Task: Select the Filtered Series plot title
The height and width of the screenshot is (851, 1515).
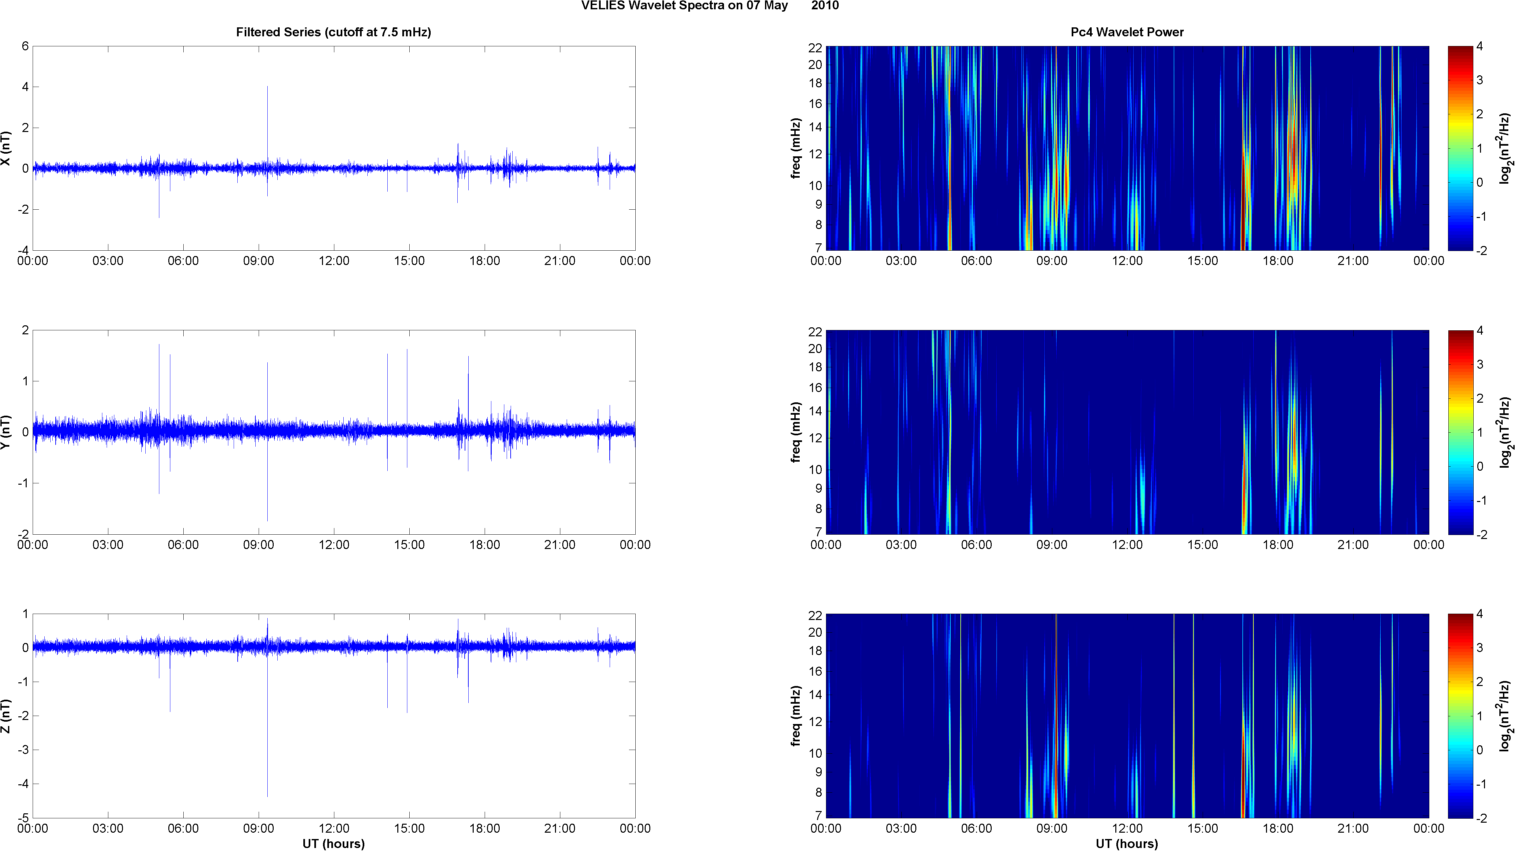Action: pos(333,32)
